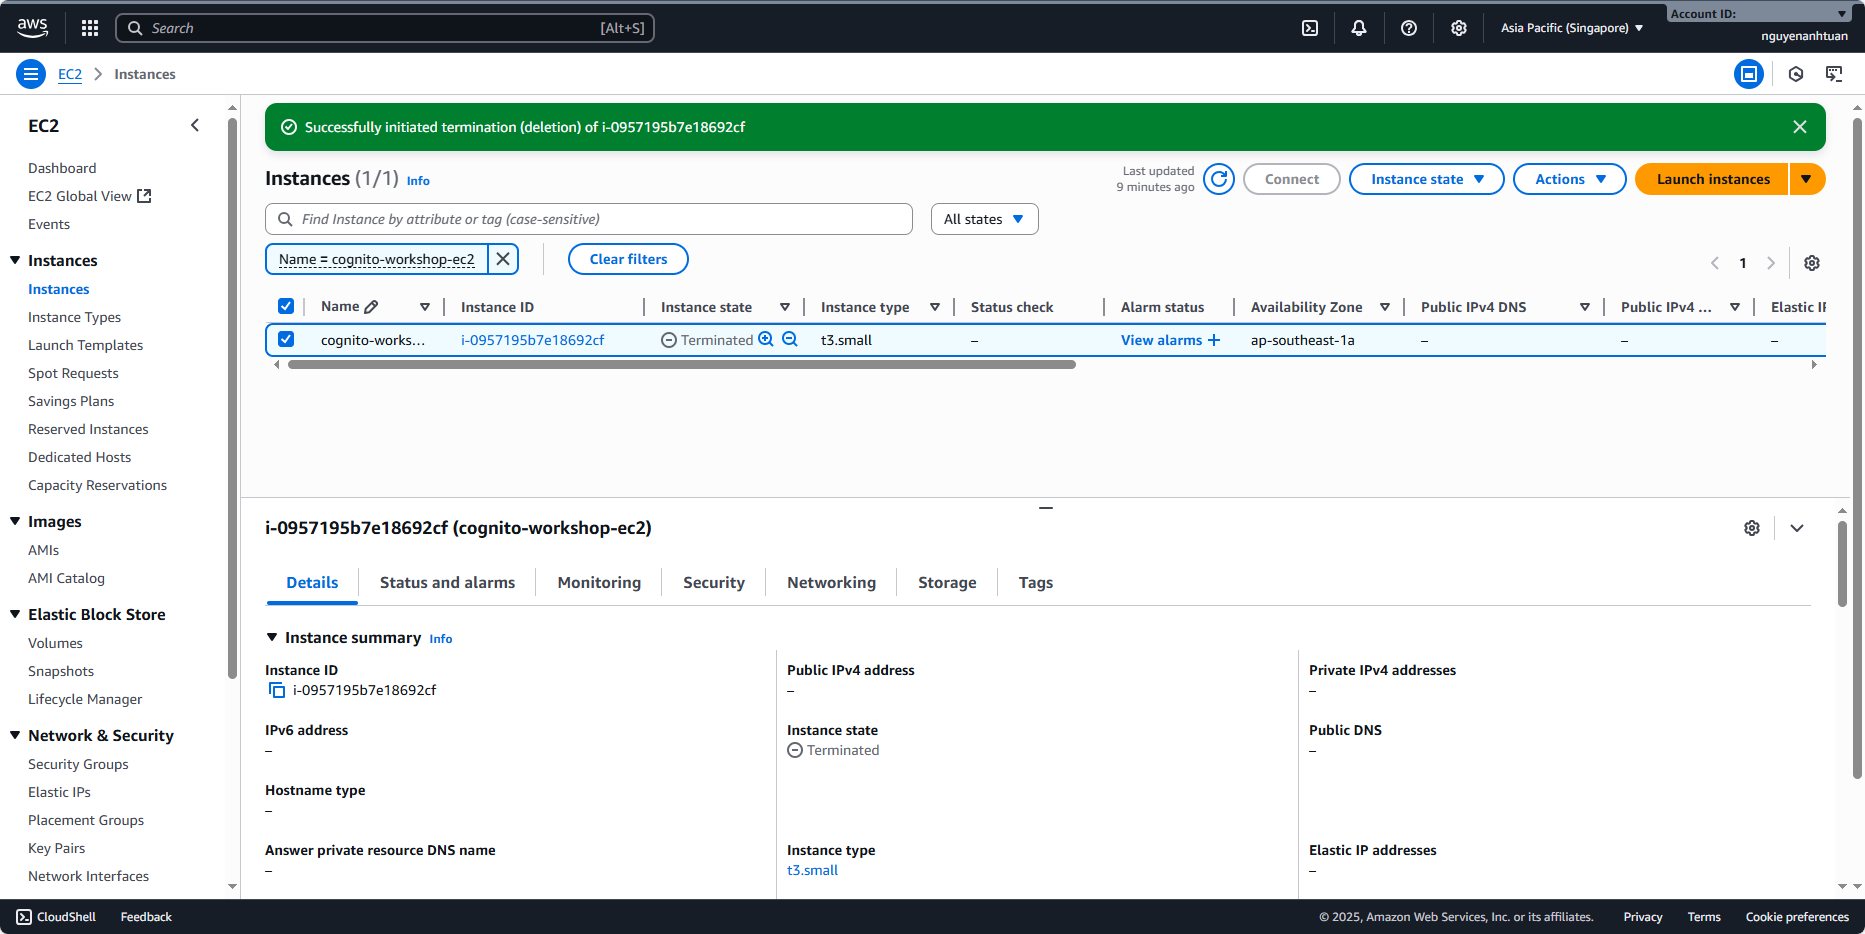Open the notifications bell

tap(1358, 28)
